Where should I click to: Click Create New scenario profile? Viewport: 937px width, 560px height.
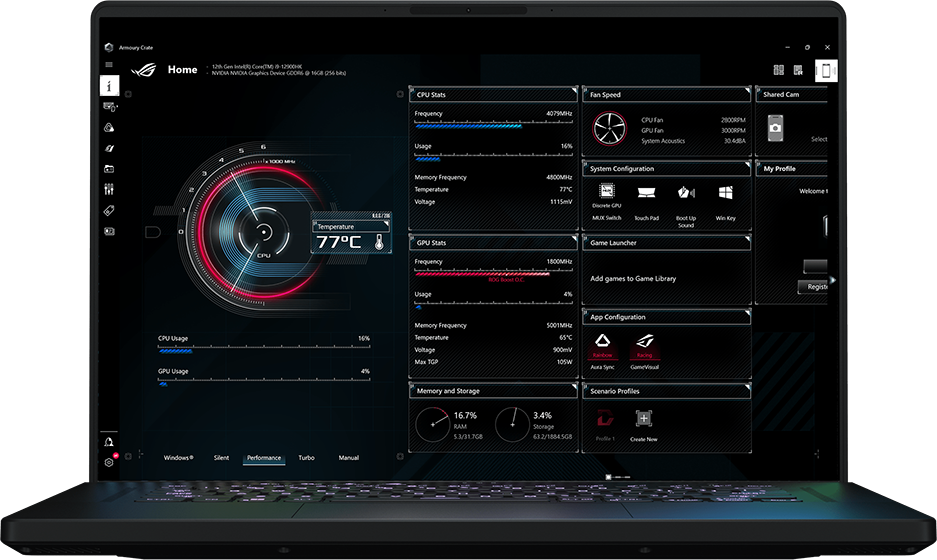(x=644, y=424)
